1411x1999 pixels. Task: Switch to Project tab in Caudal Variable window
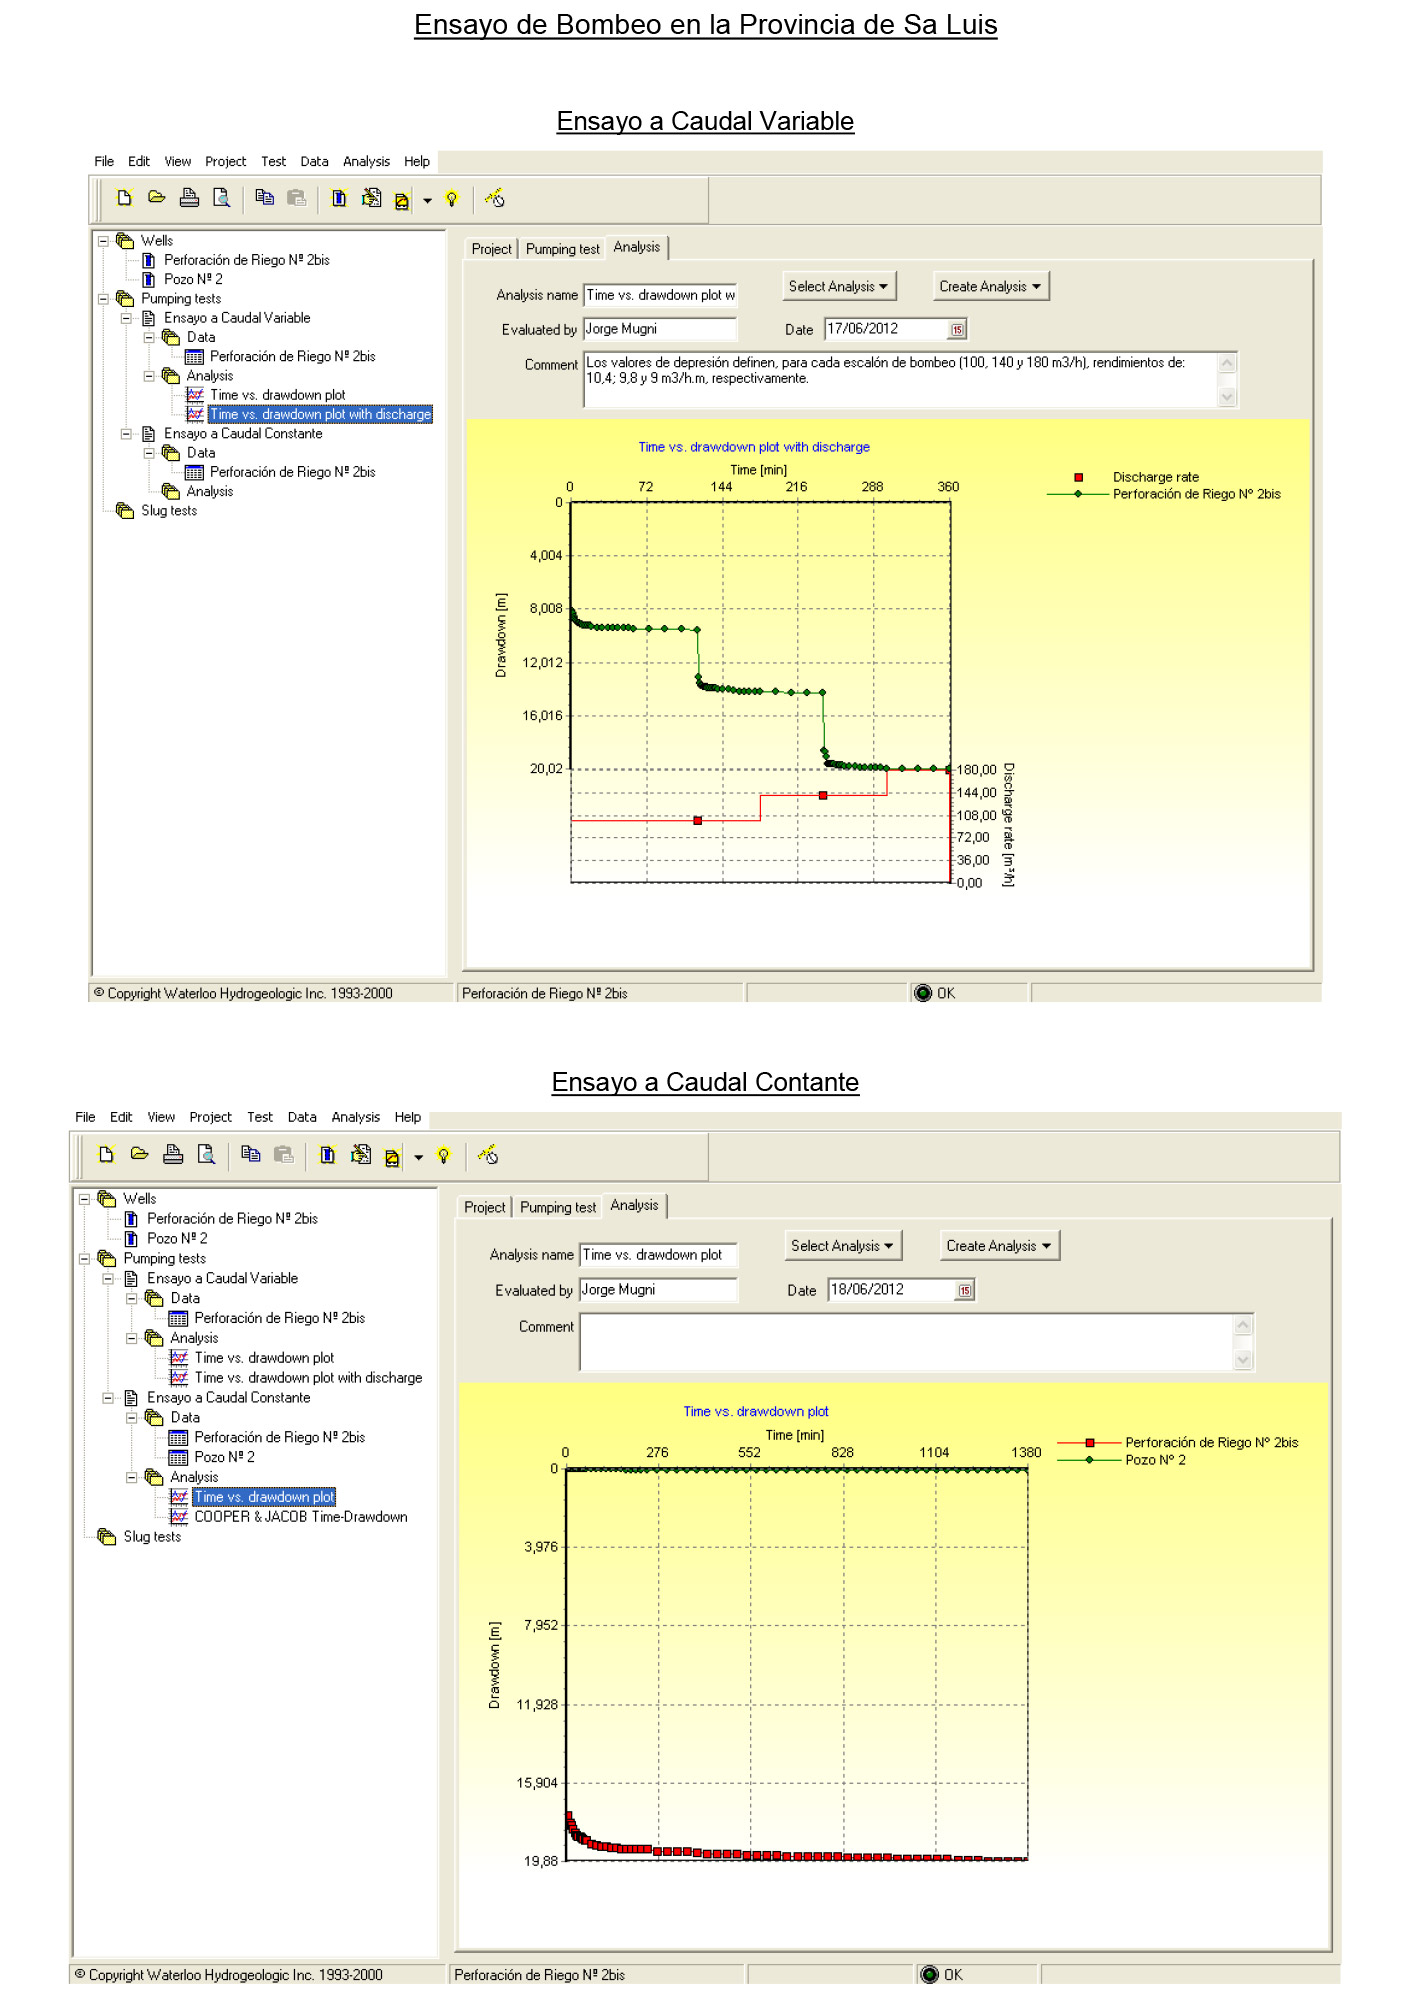click(491, 249)
